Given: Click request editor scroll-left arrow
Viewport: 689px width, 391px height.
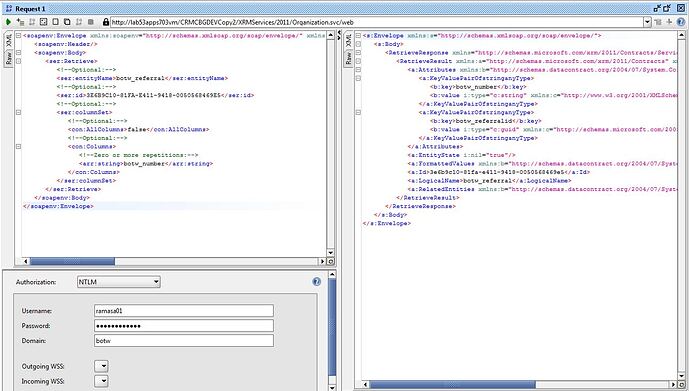Looking at the screenshot, I should coord(25,261).
